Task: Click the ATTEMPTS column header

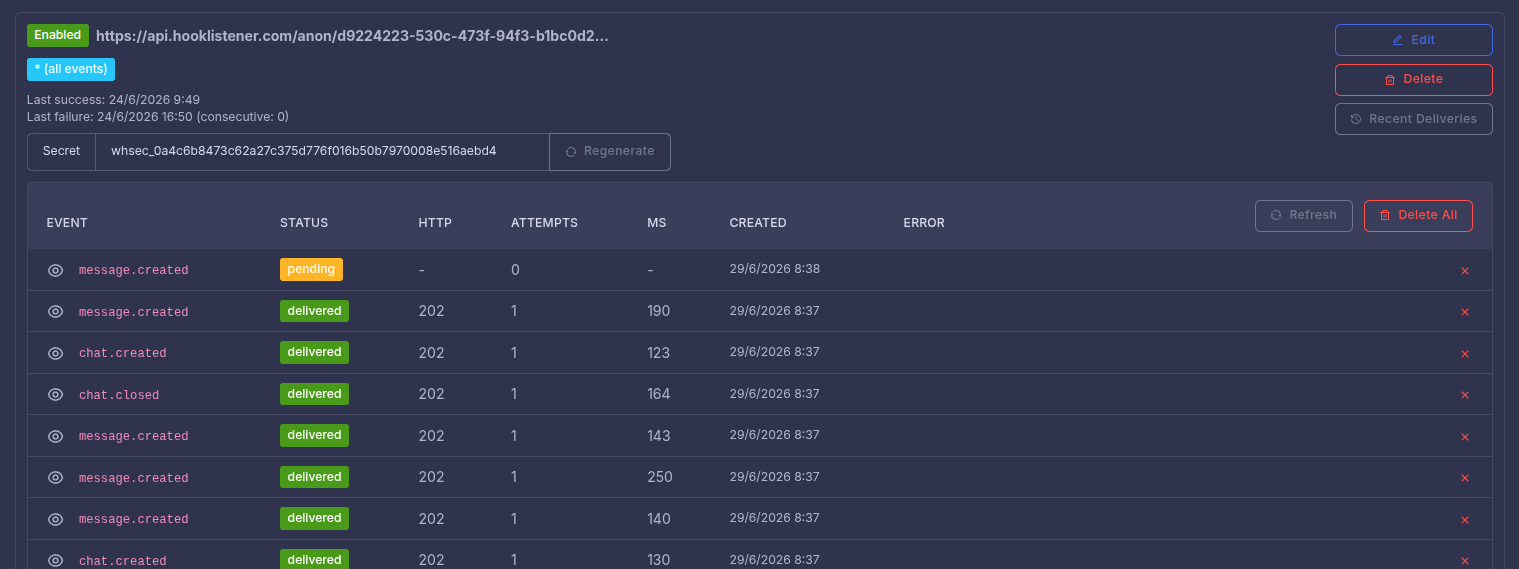Action: coord(544,223)
